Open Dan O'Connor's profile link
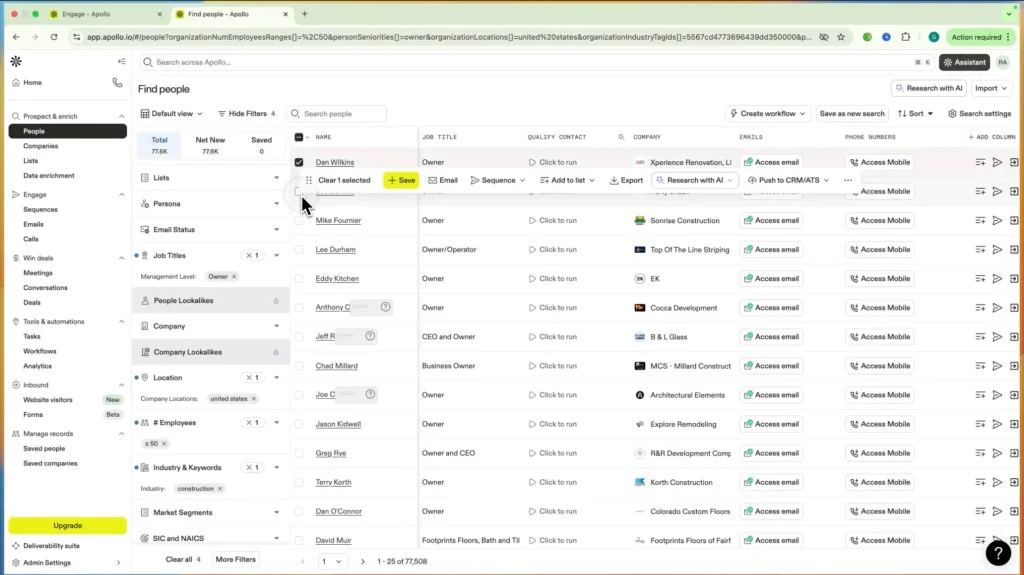 click(x=338, y=512)
